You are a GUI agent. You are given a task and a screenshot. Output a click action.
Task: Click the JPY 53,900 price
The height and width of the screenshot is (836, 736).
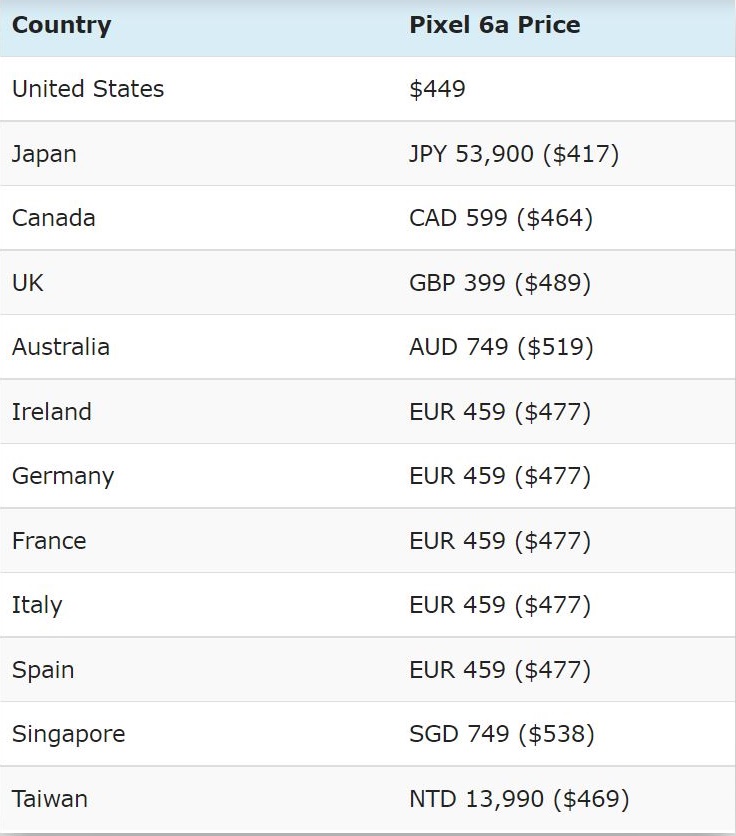coord(514,154)
